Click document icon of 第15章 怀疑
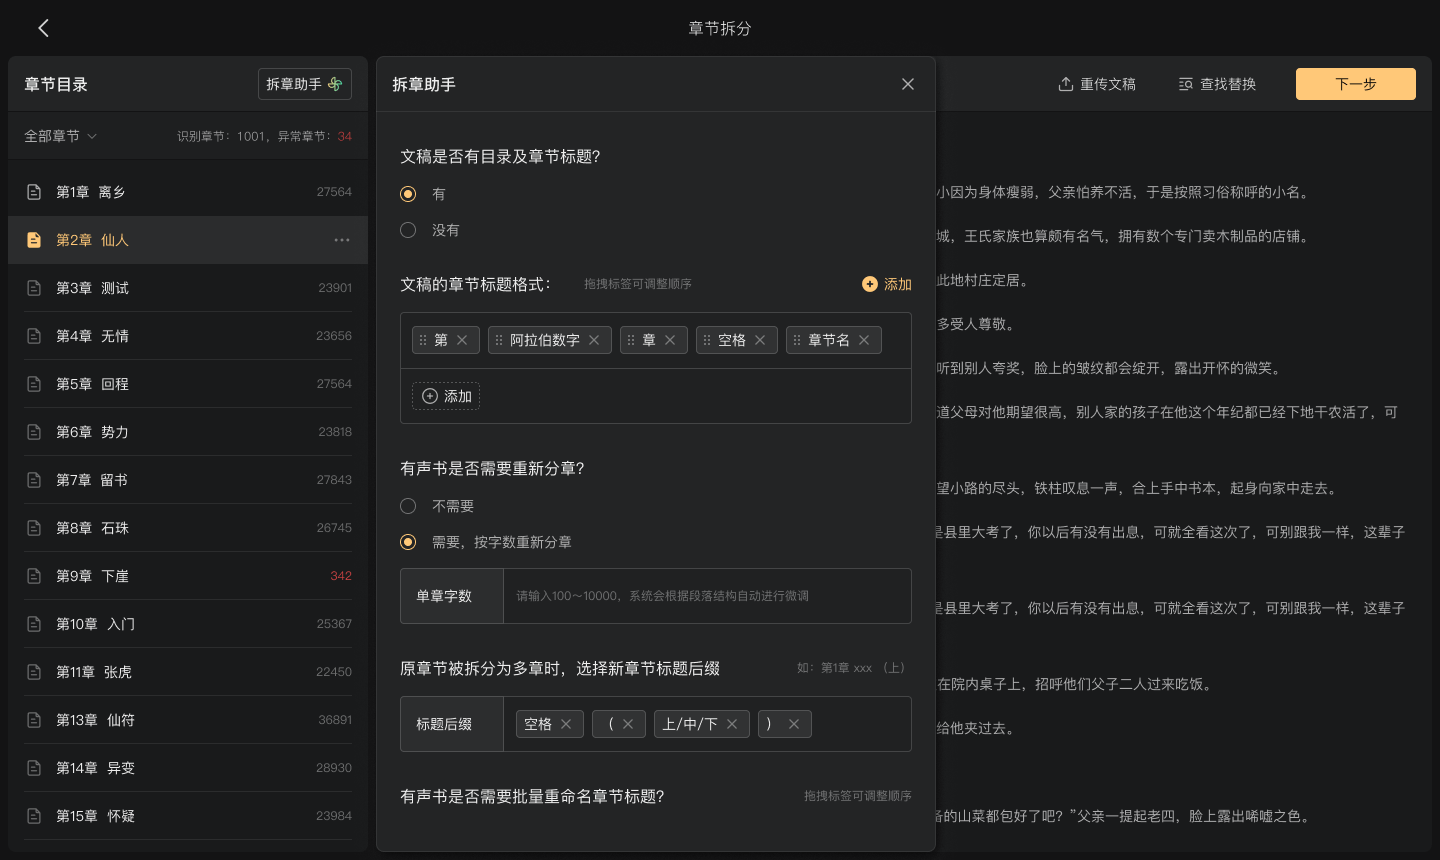The width and height of the screenshot is (1440, 860). pyautogui.click(x=34, y=816)
